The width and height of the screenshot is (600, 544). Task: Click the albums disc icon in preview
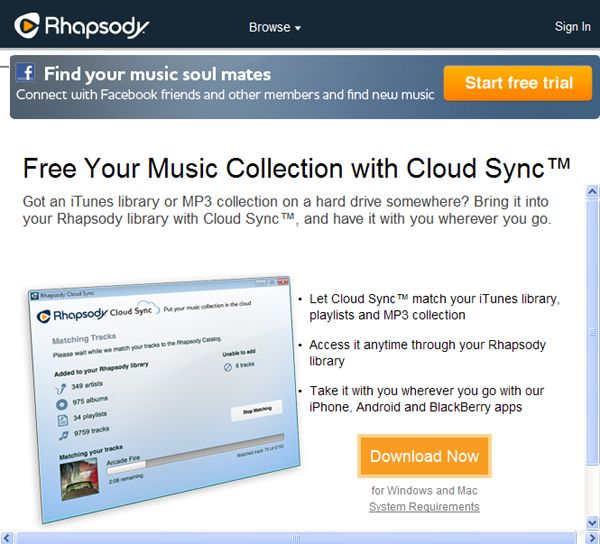62,404
